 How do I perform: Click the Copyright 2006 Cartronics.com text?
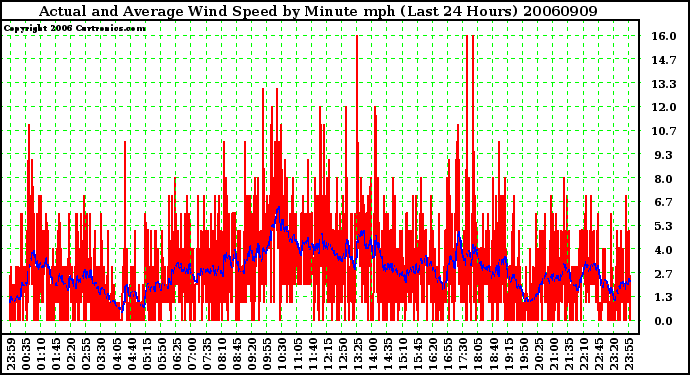point(75,28)
